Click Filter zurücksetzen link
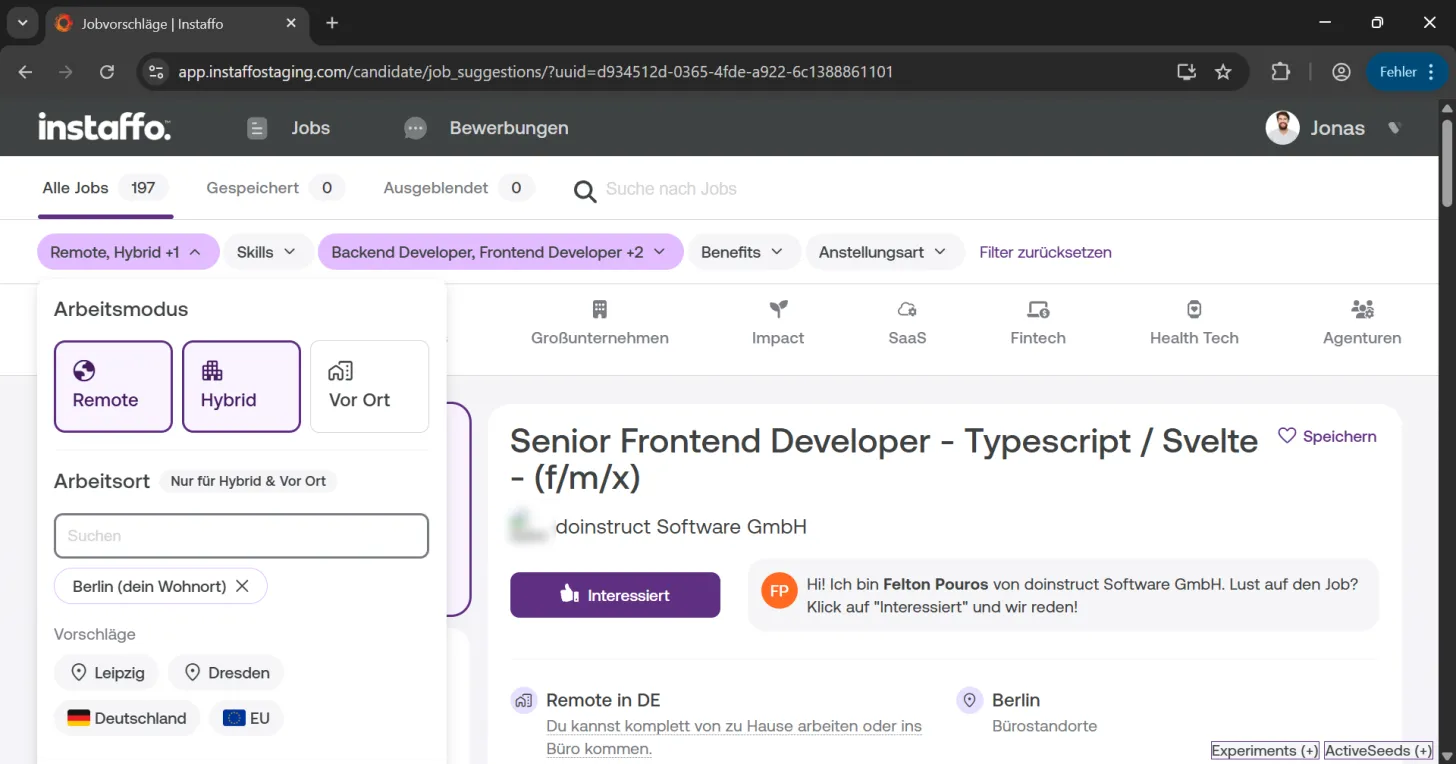Image resolution: width=1456 pixels, height=764 pixels. click(1045, 252)
